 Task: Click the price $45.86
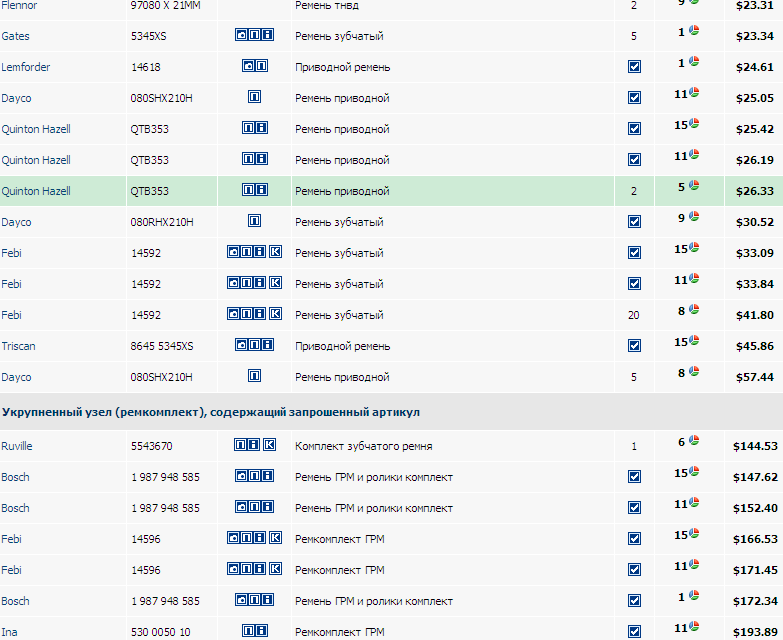point(755,346)
